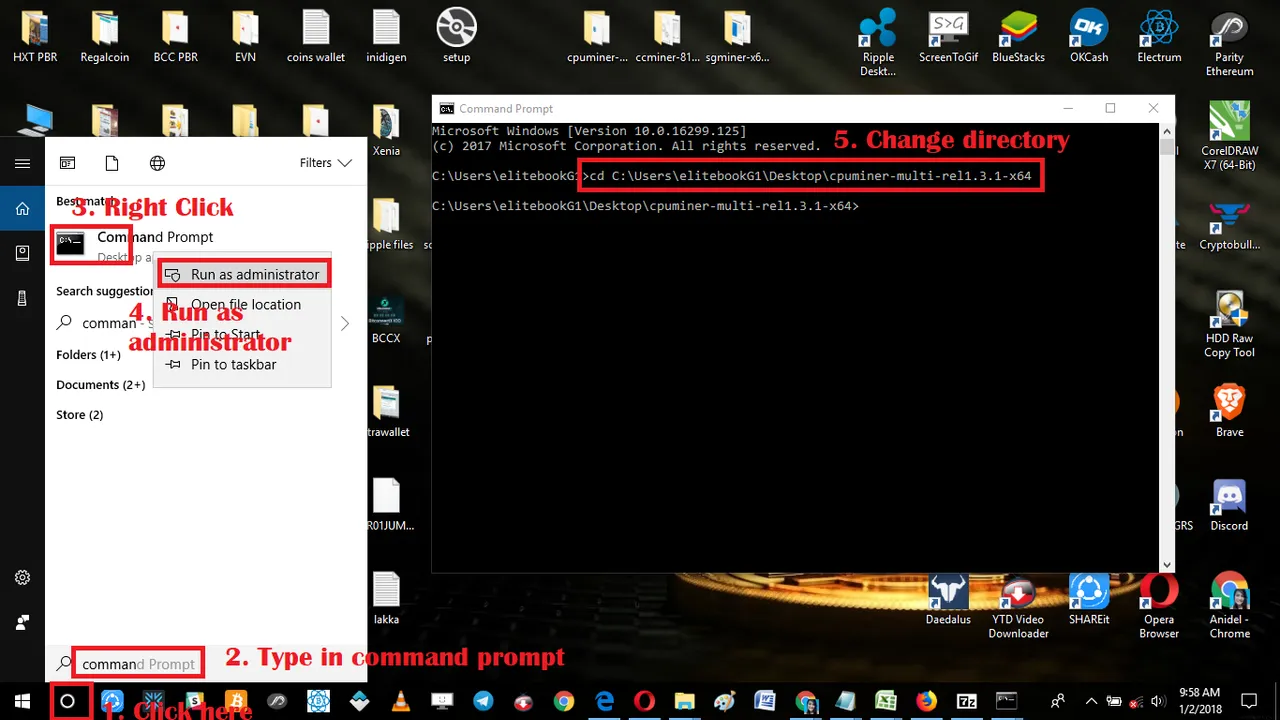Open the Cryptobull desktop shortcut
1280x720 pixels.
point(1229,226)
